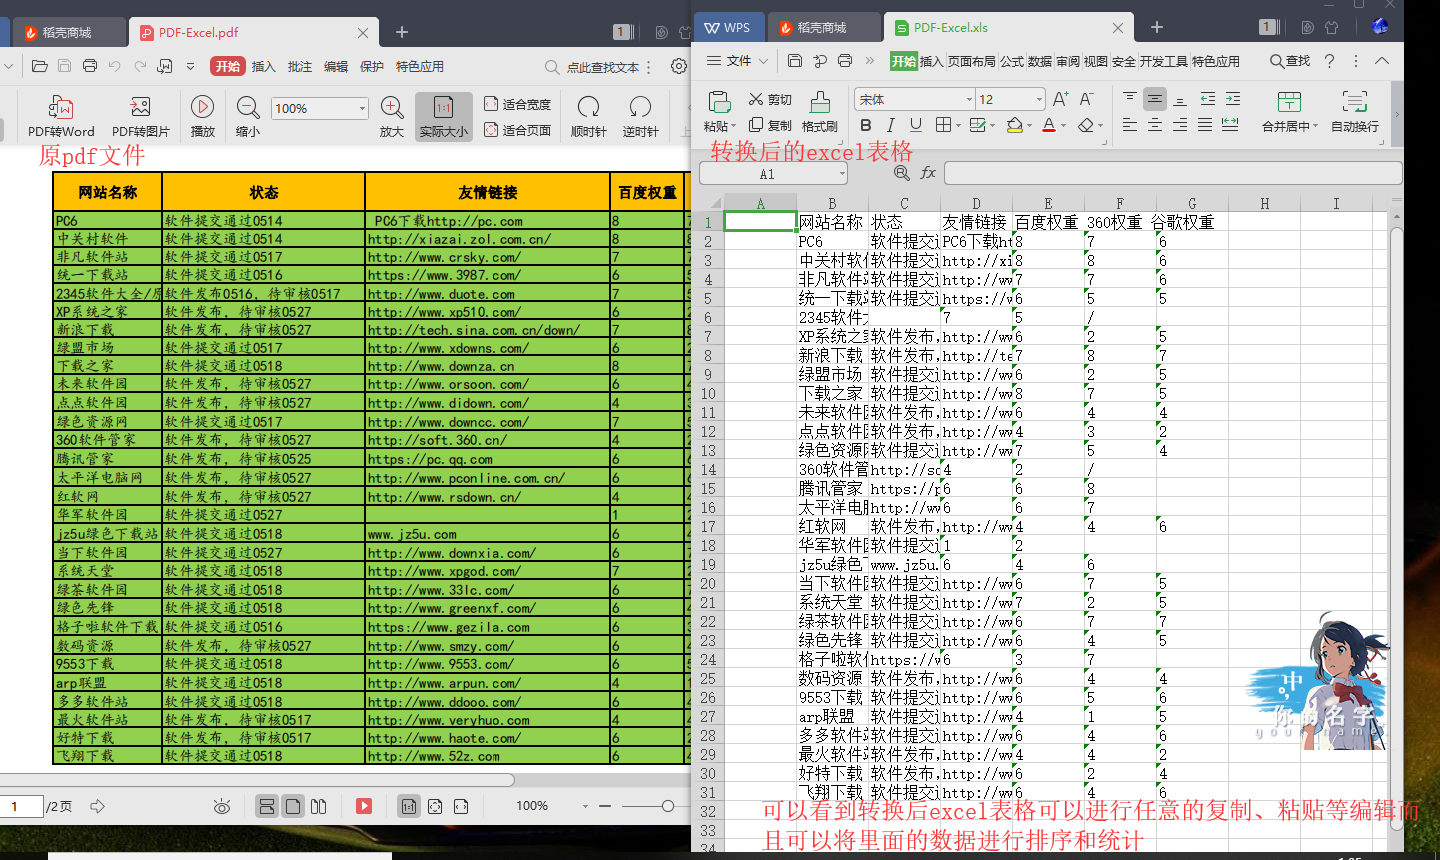Select column H header

[1265, 203]
